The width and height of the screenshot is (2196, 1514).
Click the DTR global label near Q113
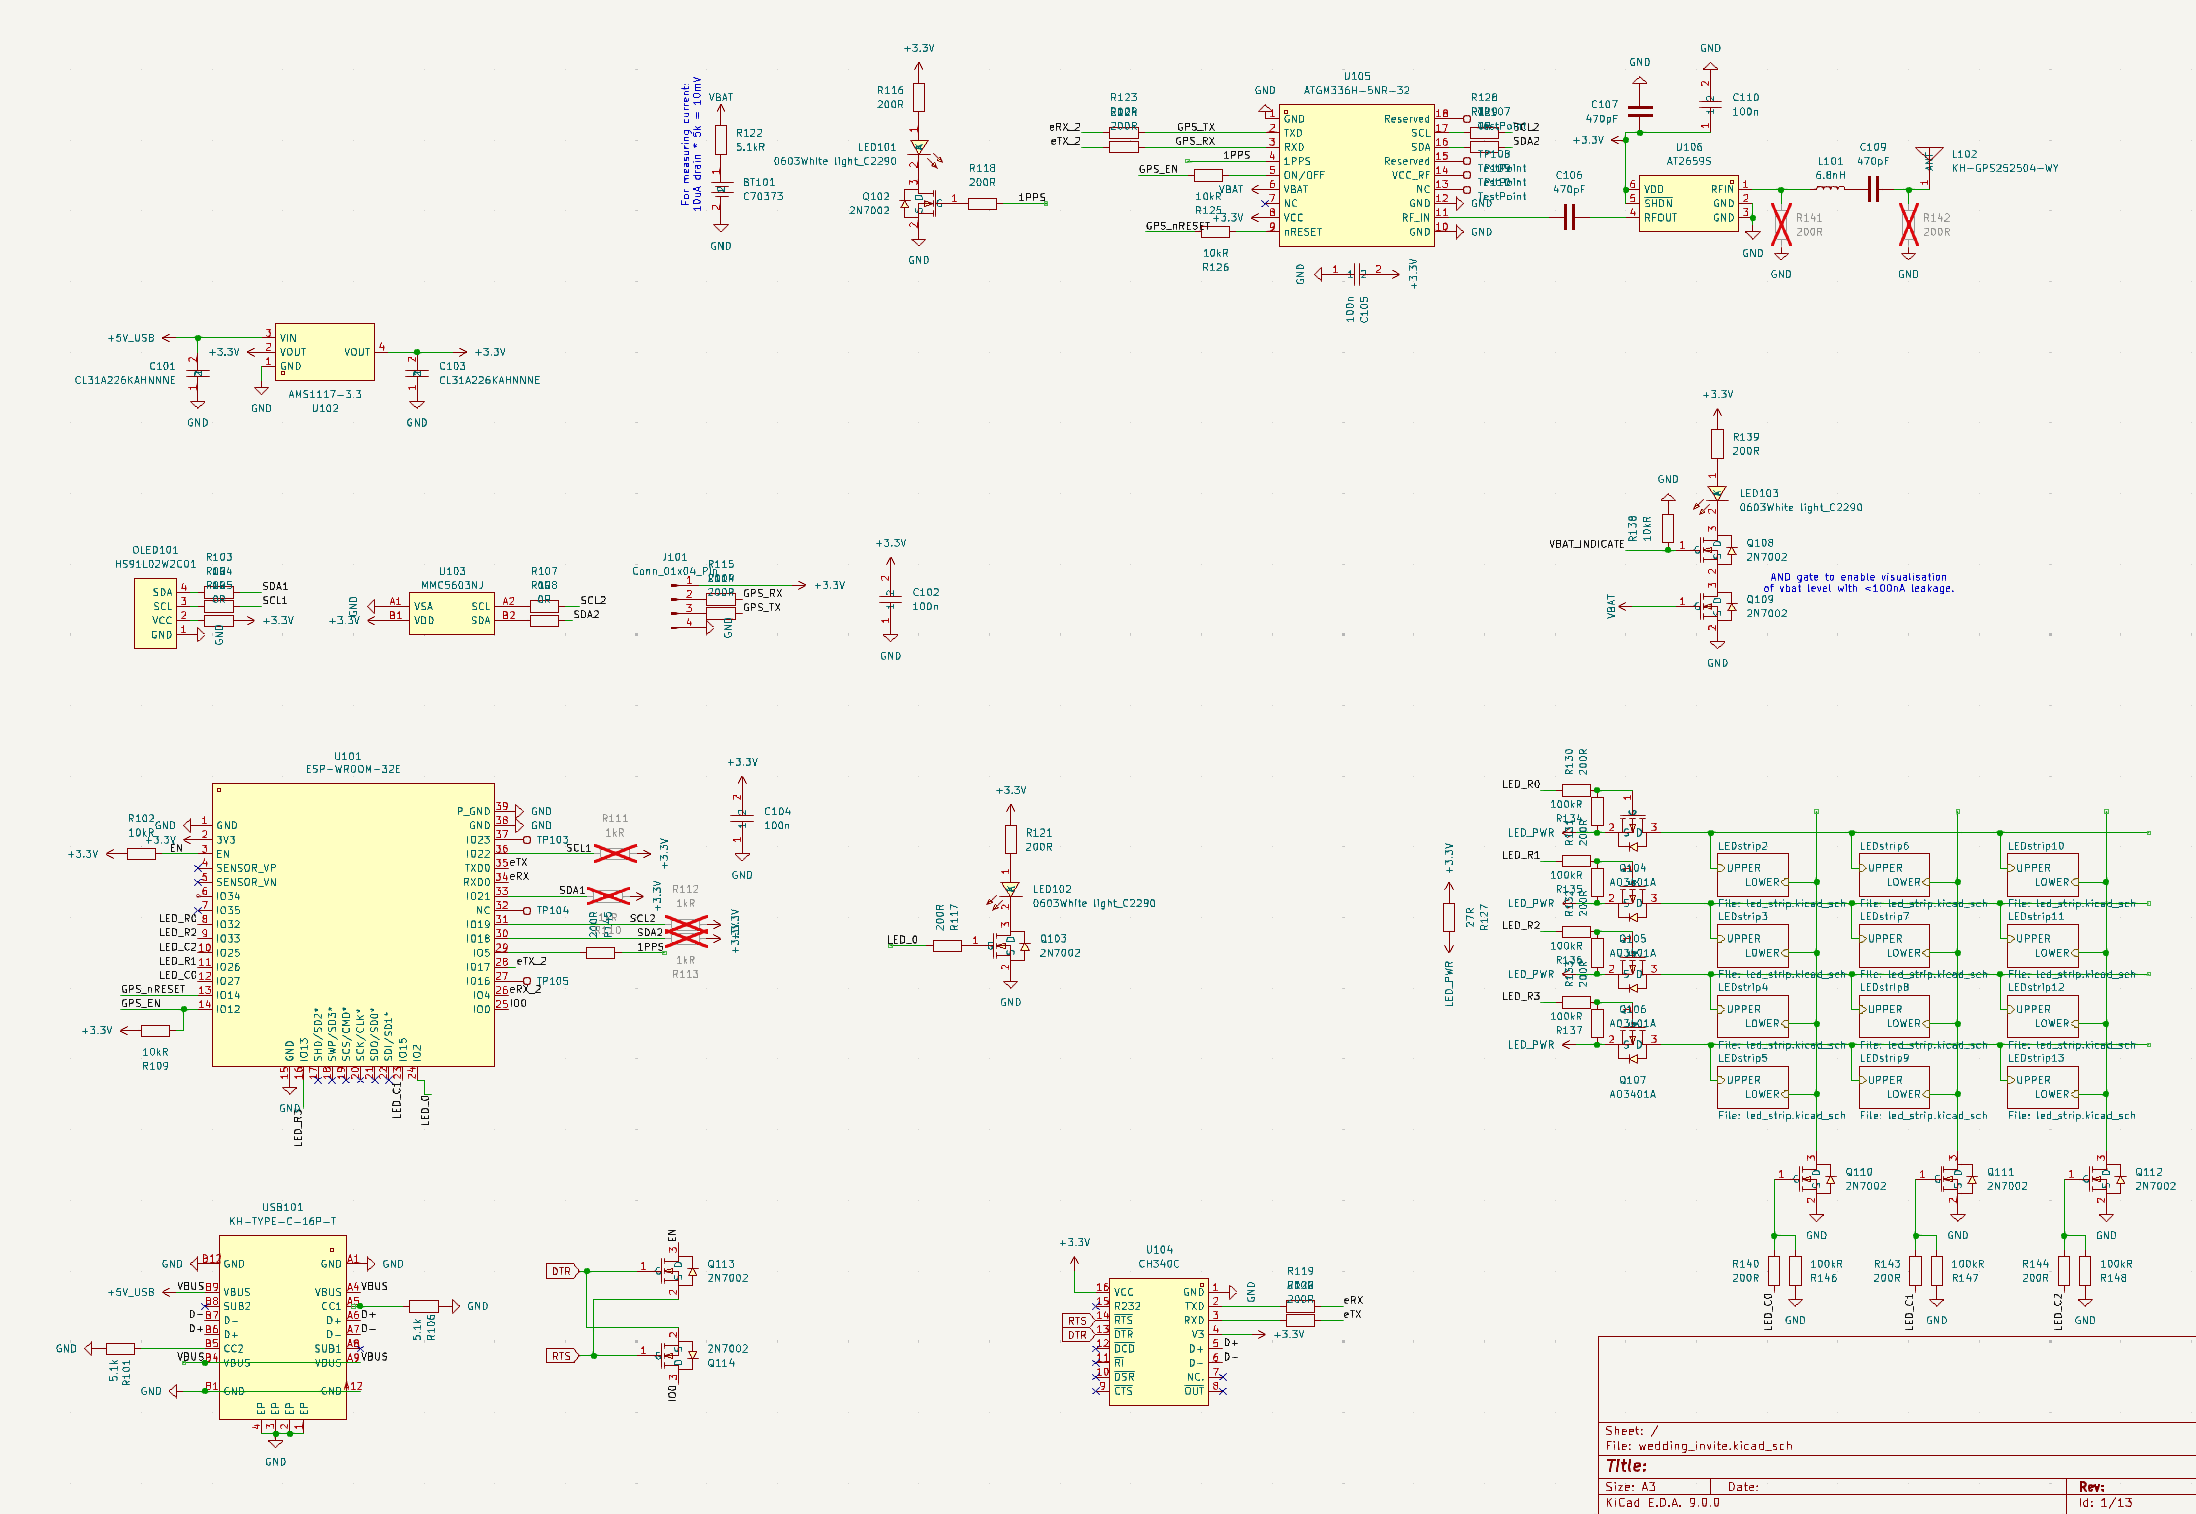(x=562, y=1271)
